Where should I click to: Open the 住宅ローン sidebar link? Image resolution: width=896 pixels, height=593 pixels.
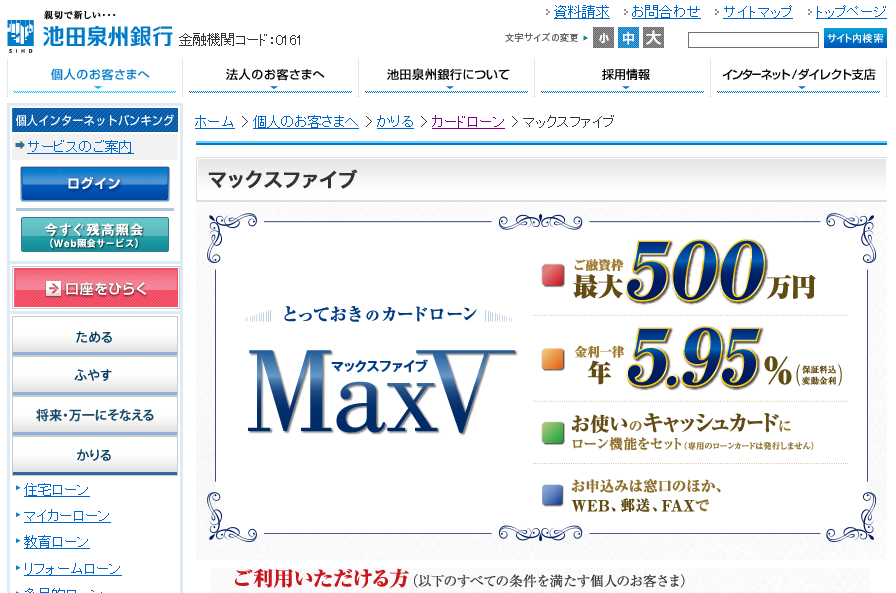(56, 490)
